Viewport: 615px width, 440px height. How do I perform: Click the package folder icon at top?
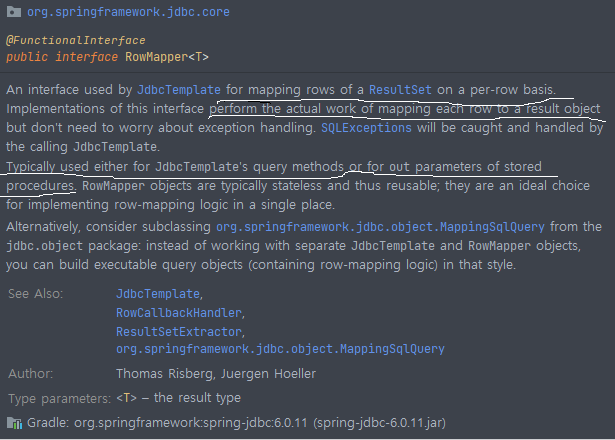pos(14,12)
